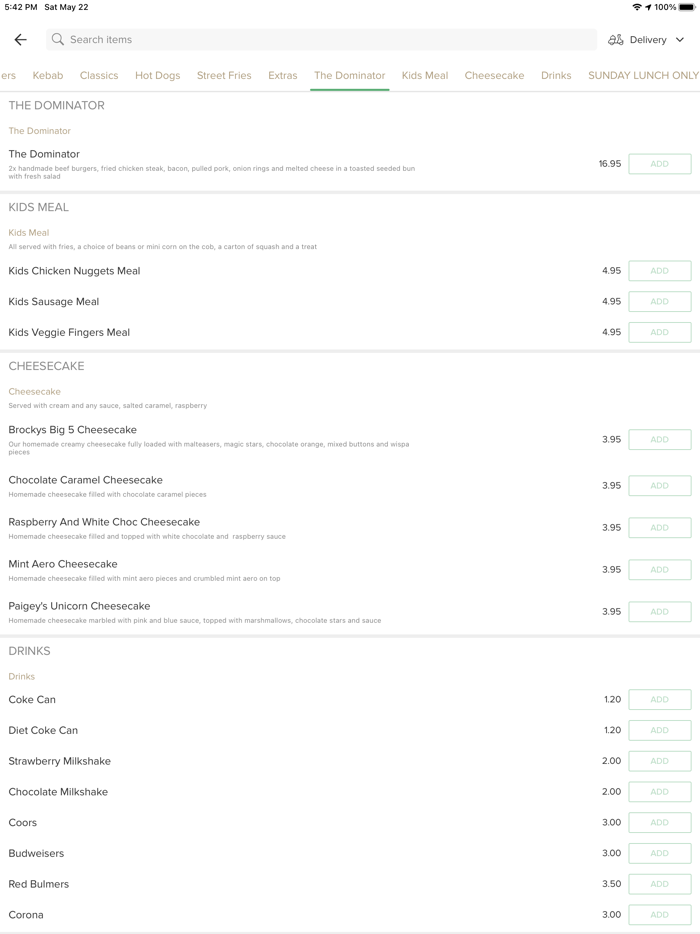The width and height of the screenshot is (700, 934).
Task: Tap the Wi-Fi status icon
Action: coord(637,7)
